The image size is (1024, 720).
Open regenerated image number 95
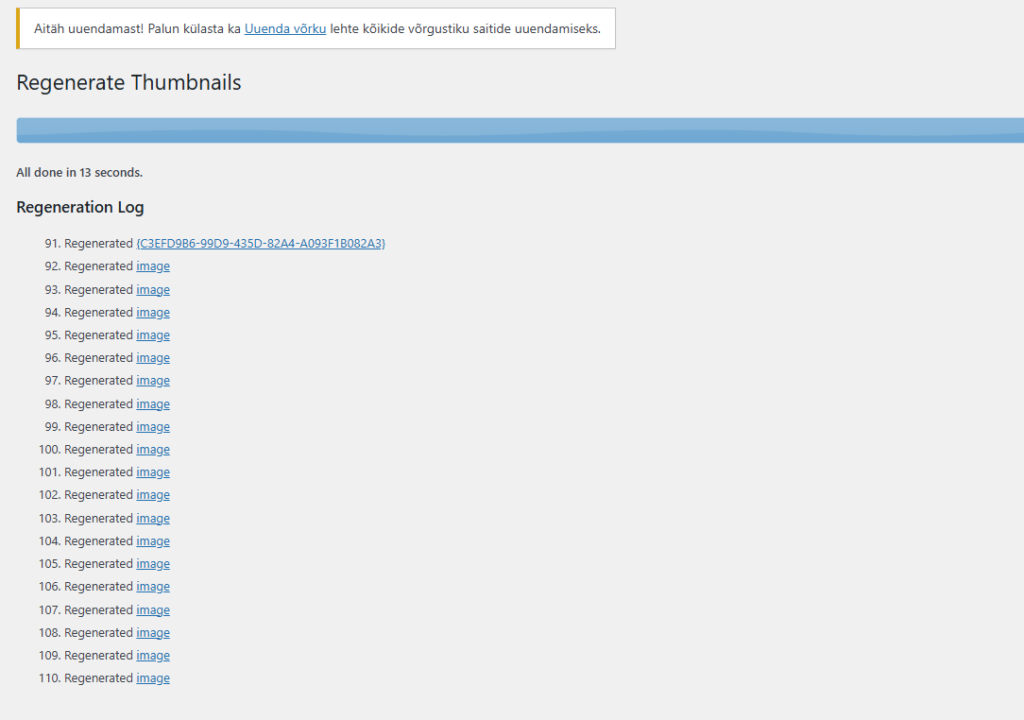point(153,335)
